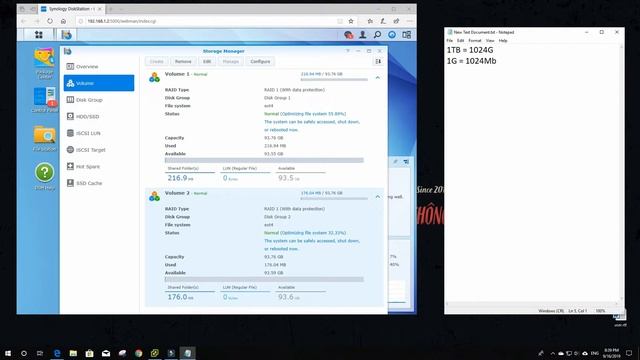
Task: Open the Windows Start menu
Action: [x=8, y=353]
